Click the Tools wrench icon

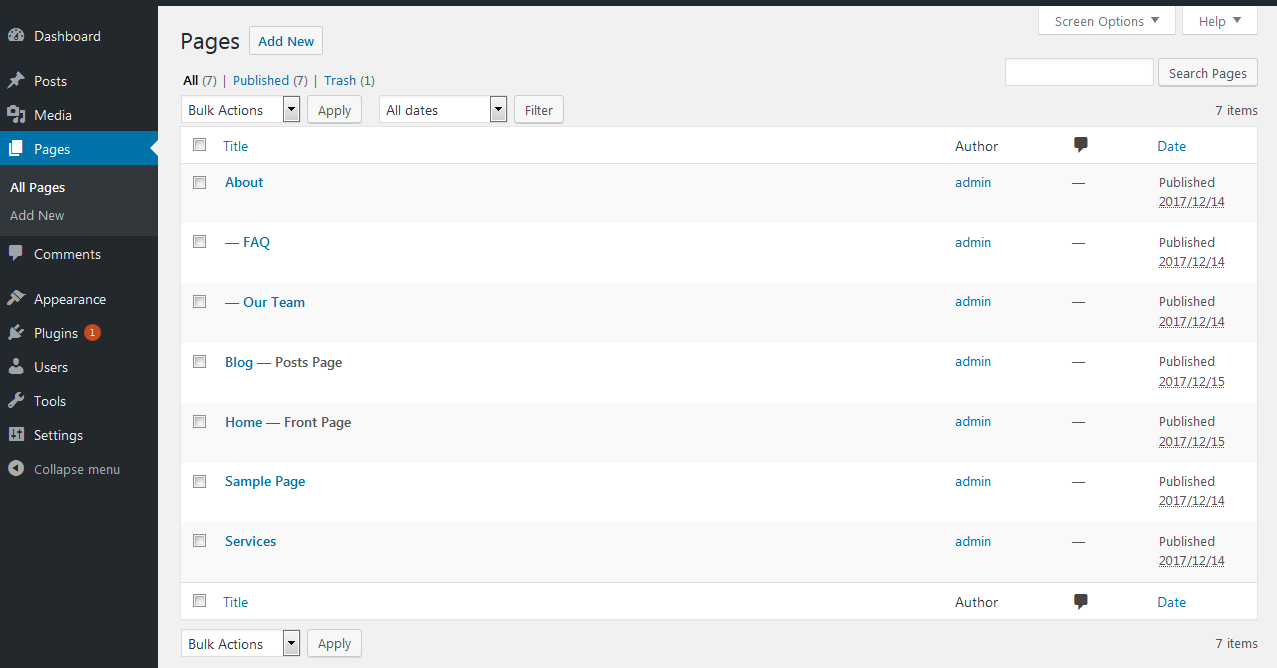(16, 401)
